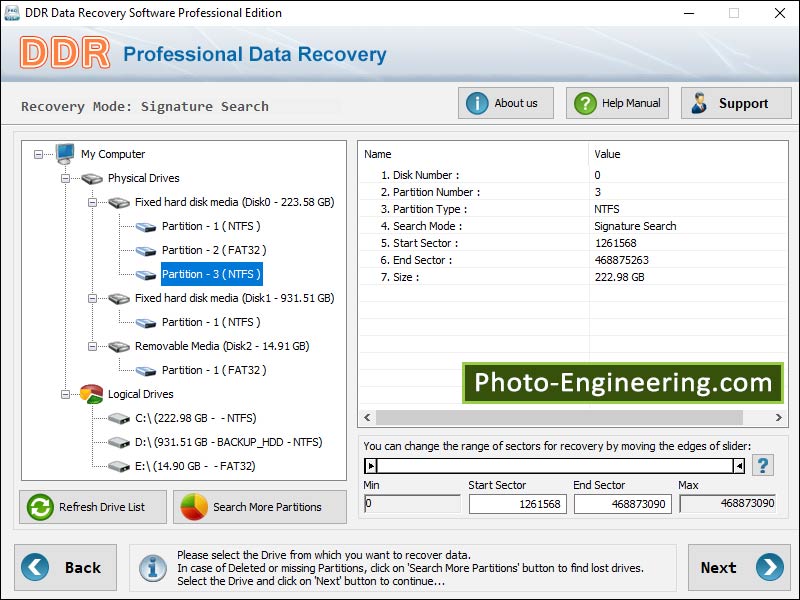Select Partition - 2 (FAT32) under Disk0

pos(215,250)
